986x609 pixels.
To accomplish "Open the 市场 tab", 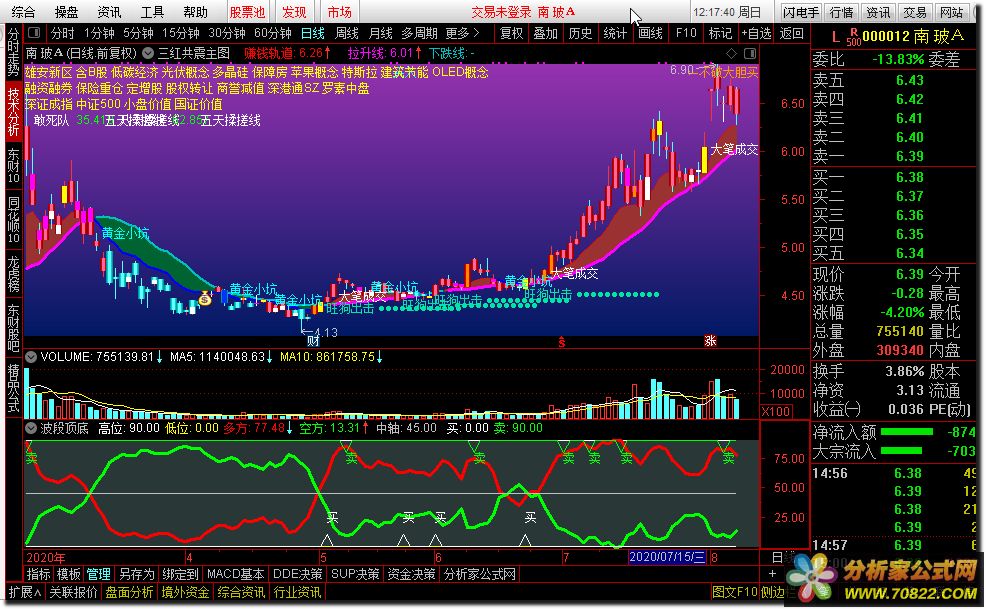I will click(x=340, y=12).
